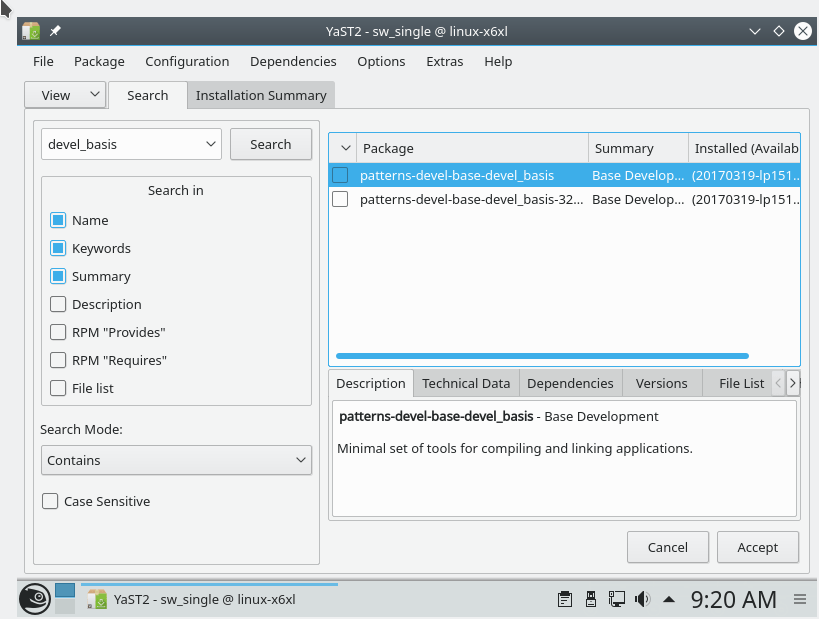The width and height of the screenshot is (819, 619).
Task: Click the package list horizontal scrollbar
Action: [542, 356]
